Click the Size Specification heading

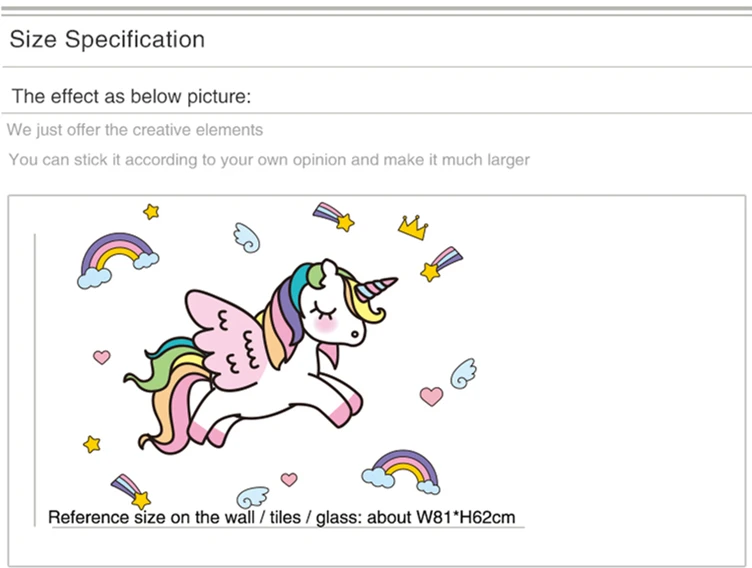click(x=107, y=39)
